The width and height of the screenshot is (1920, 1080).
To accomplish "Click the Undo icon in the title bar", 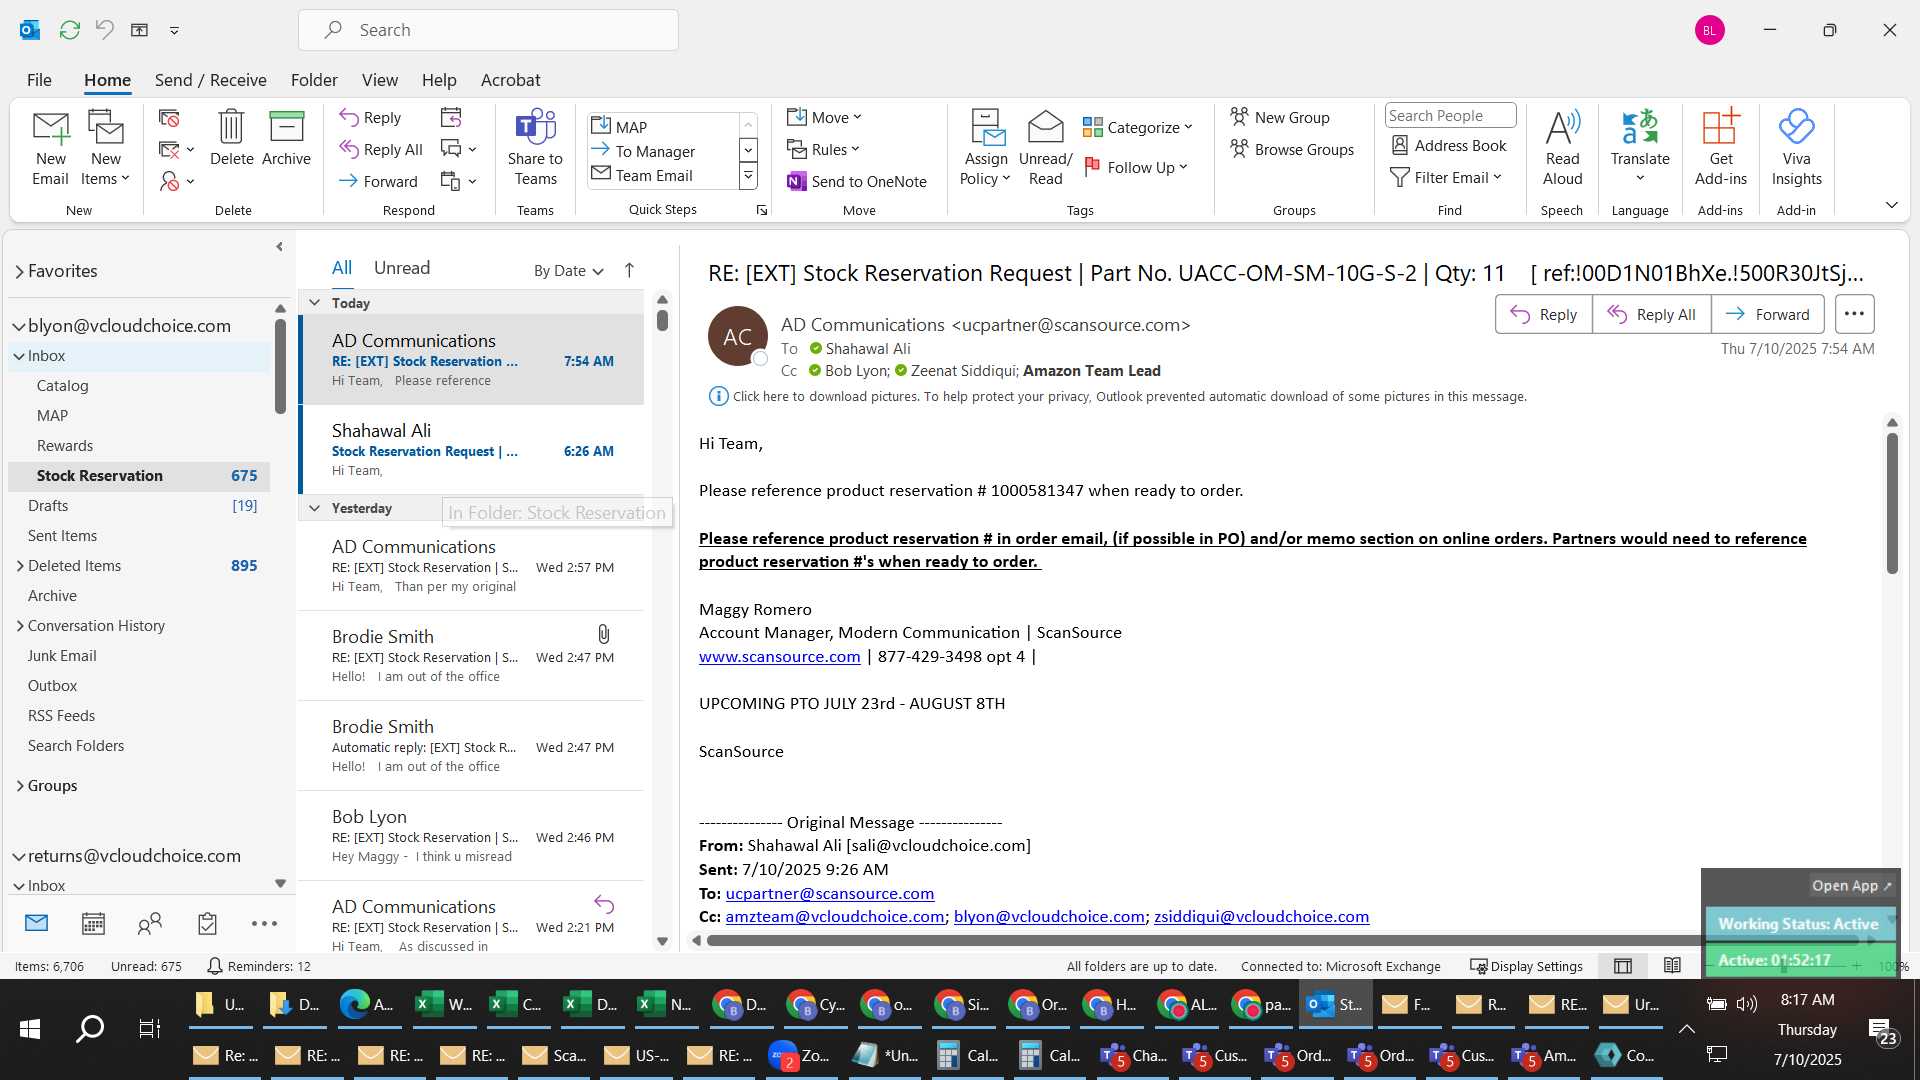I will click(104, 30).
